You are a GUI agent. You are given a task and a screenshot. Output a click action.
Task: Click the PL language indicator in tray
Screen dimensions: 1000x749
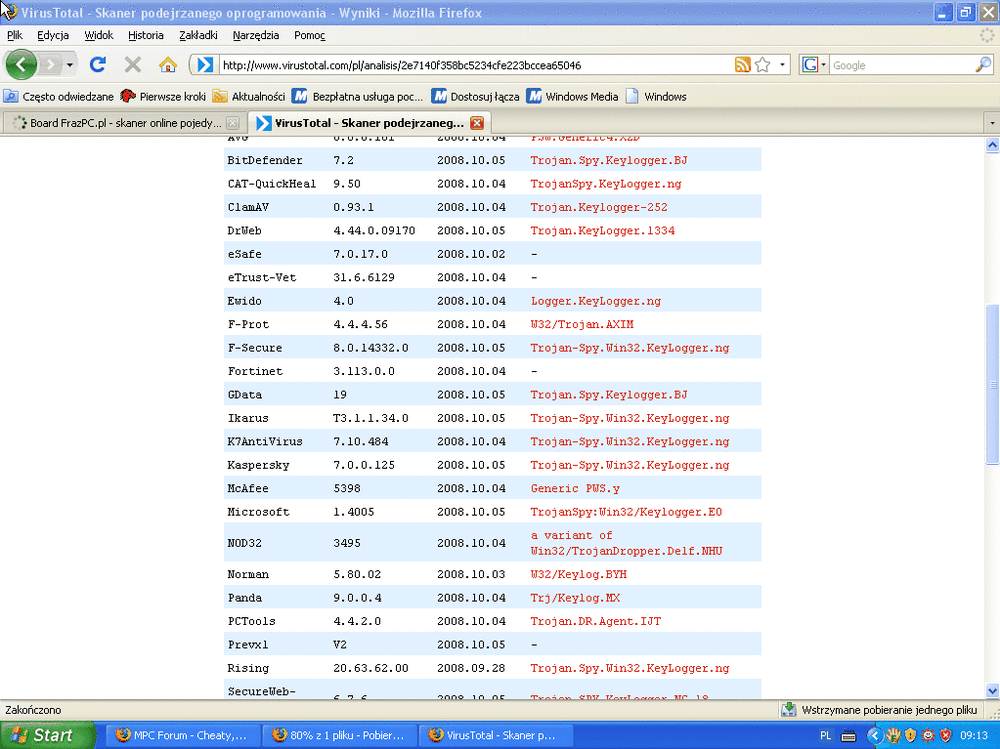(x=825, y=736)
